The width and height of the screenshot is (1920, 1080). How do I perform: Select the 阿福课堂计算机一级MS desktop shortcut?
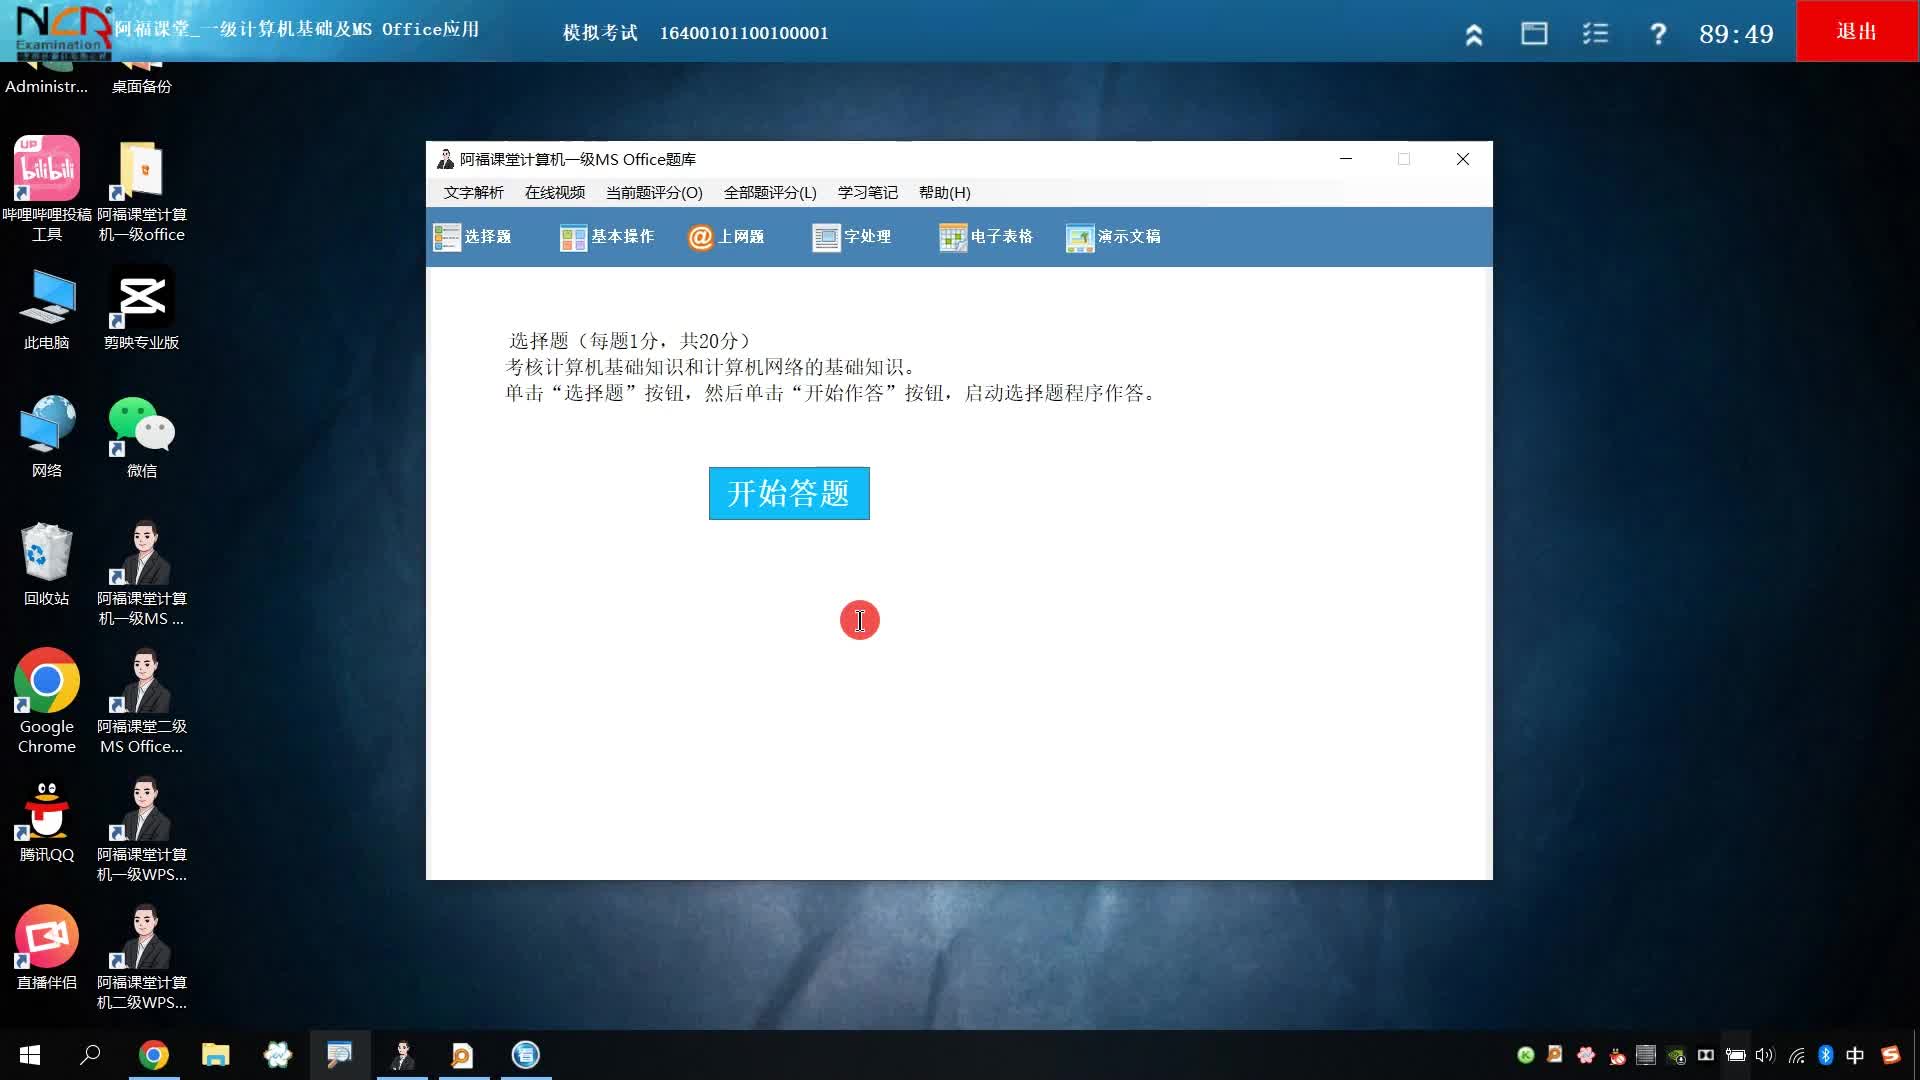pos(142,574)
